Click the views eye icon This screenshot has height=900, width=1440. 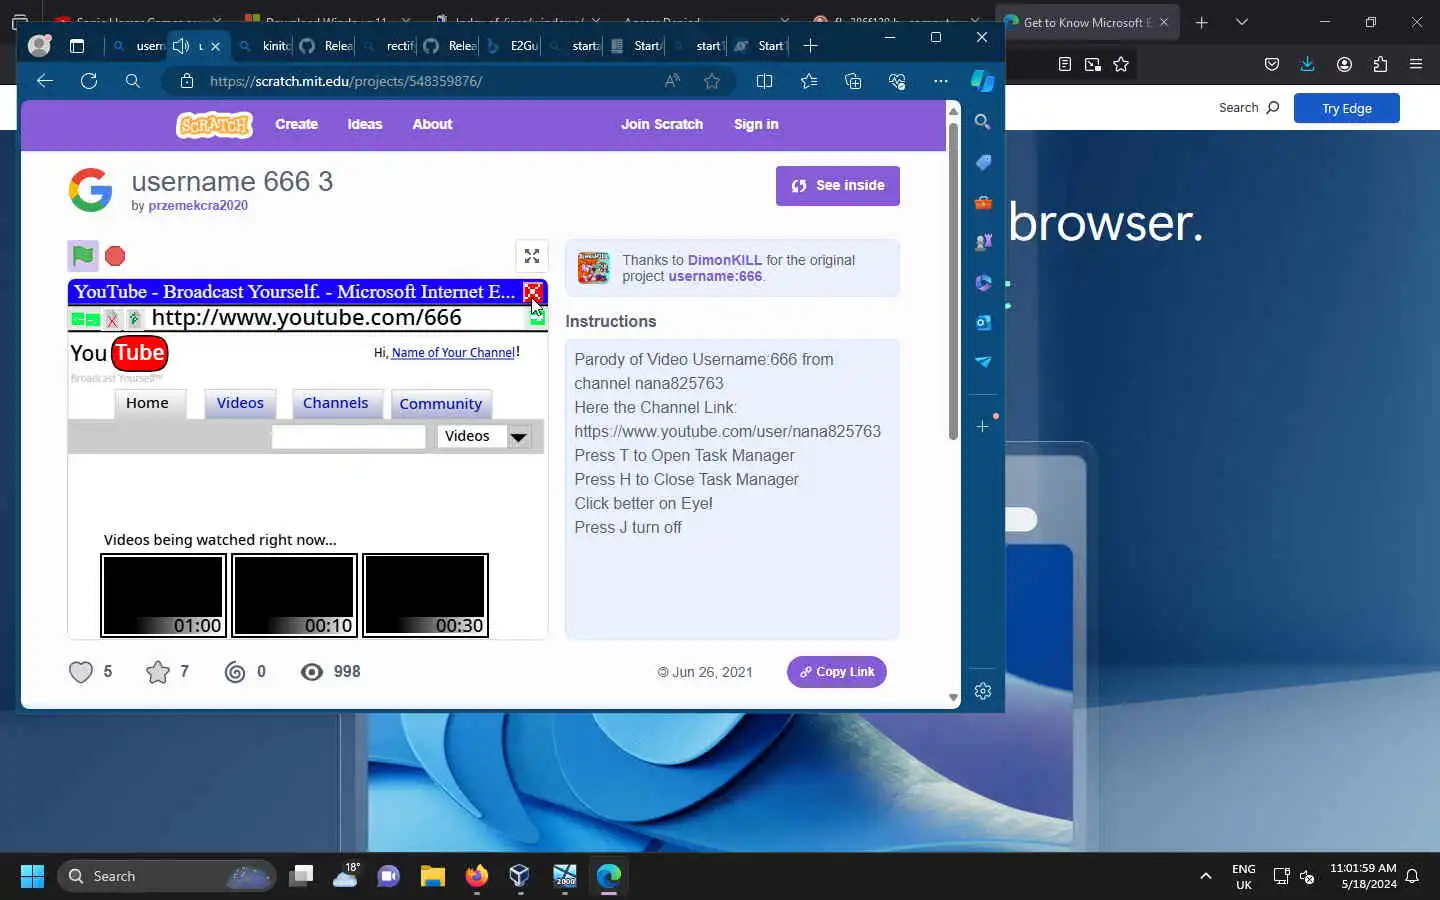pyautogui.click(x=312, y=672)
